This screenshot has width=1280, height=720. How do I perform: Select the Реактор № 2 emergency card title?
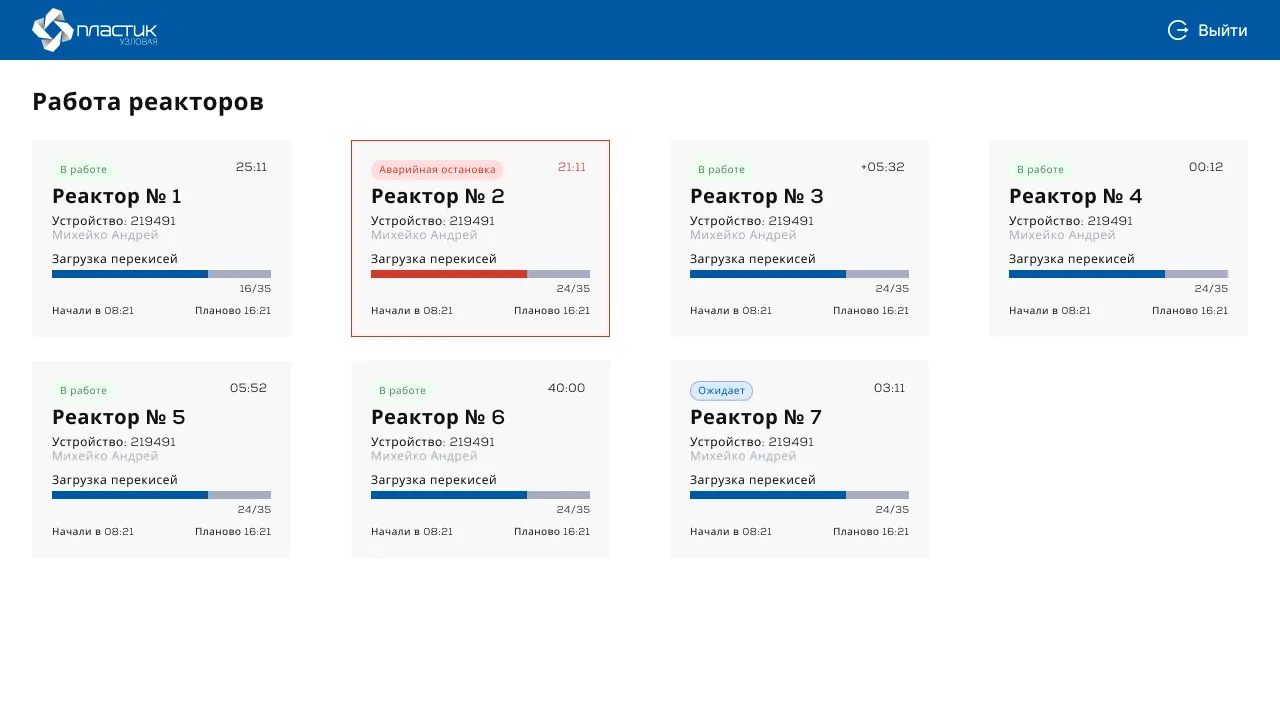click(x=437, y=196)
